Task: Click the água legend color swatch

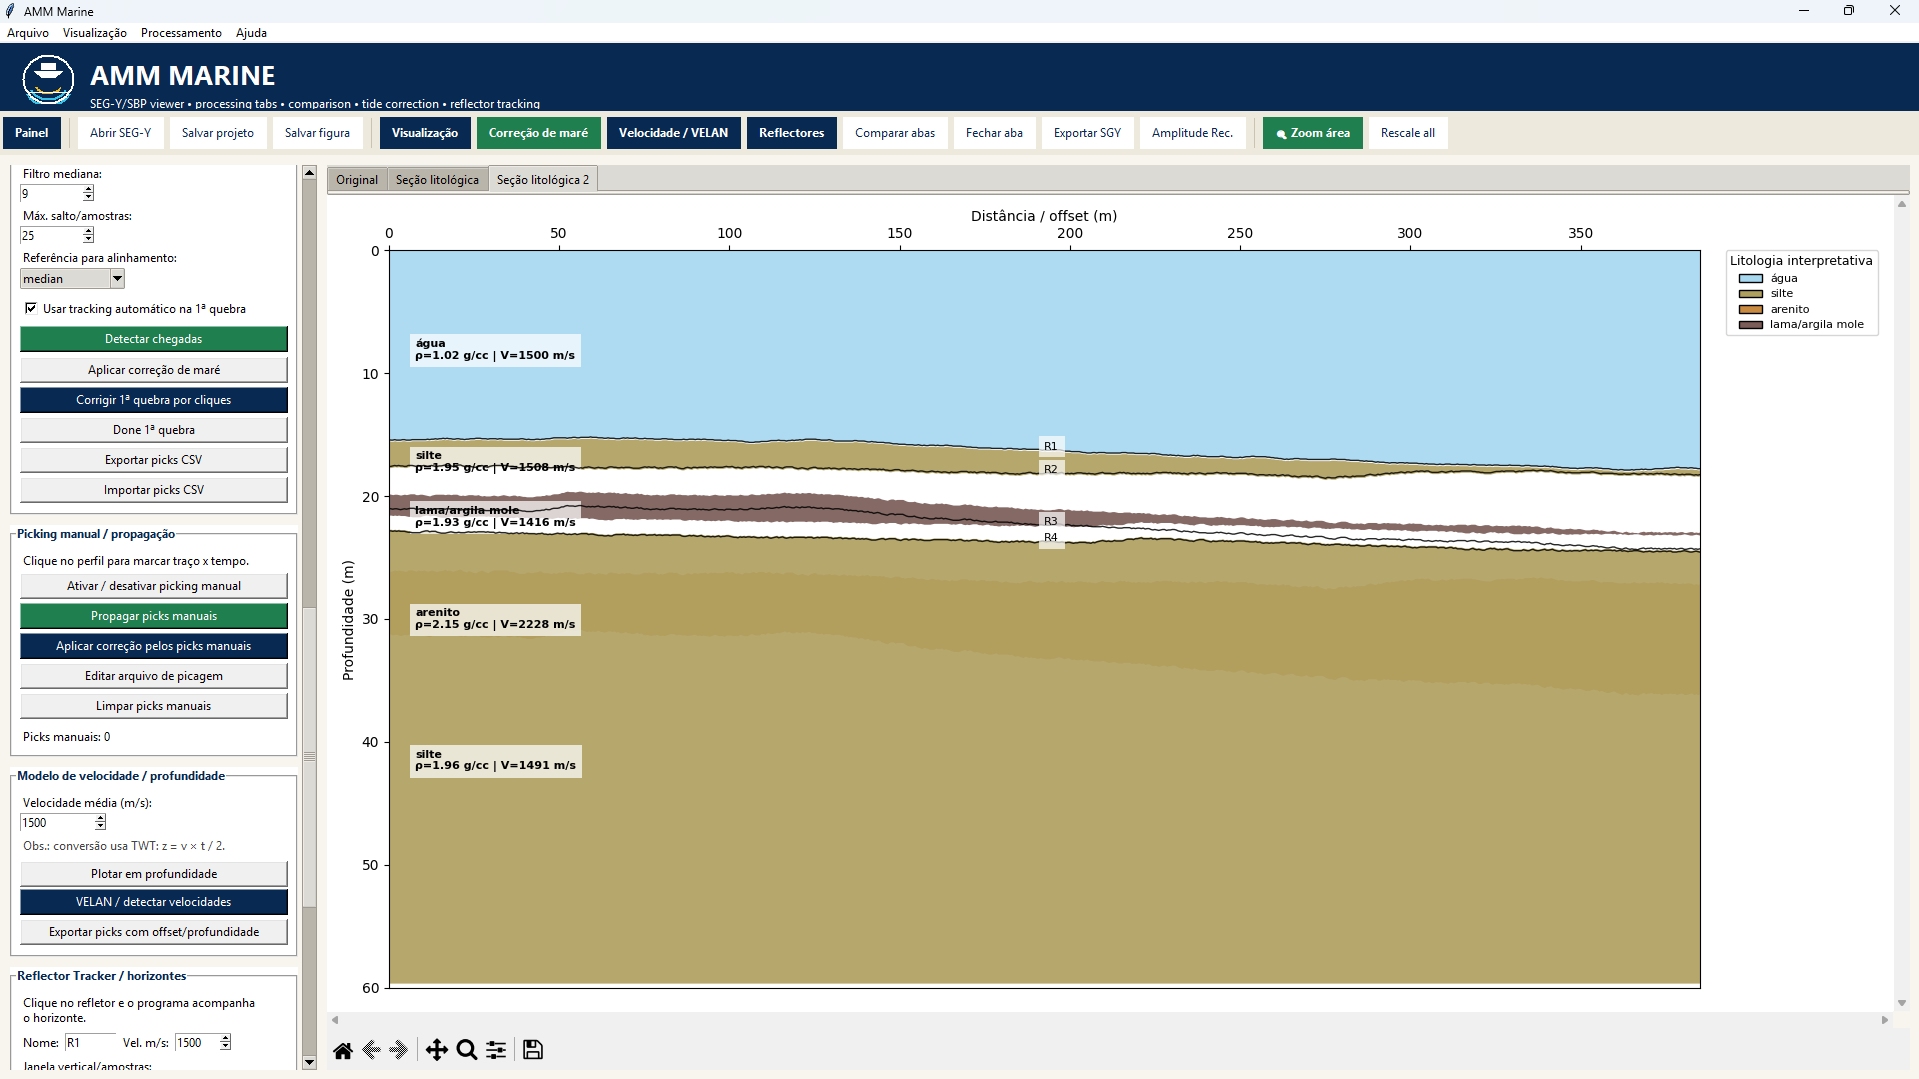Action: pos(1750,279)
